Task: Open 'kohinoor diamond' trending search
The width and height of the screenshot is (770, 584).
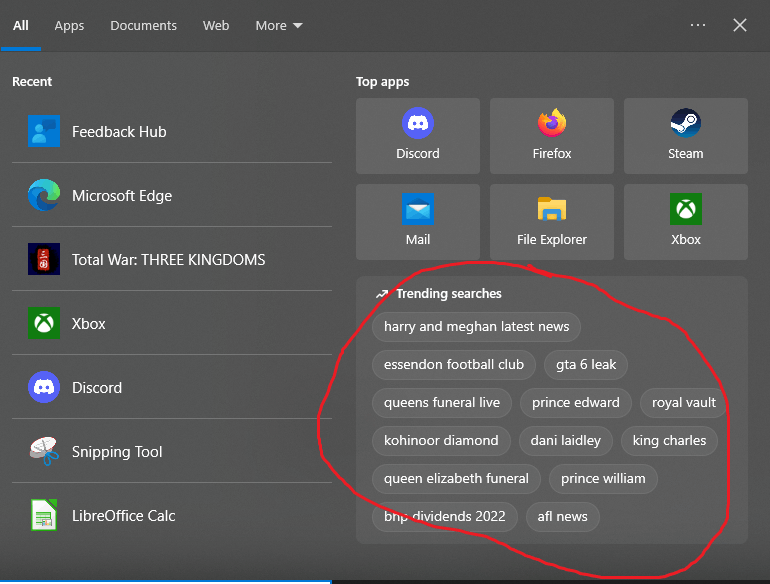Action: pyautogui.click(x=441, y=441)
